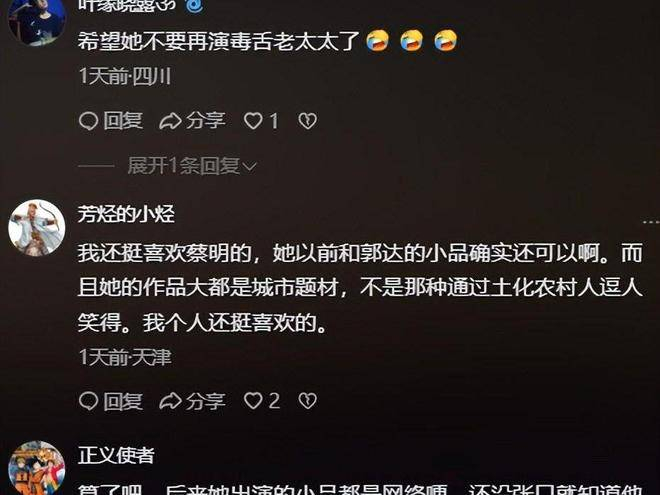Open username 正义使者
This screenshot has width=660, height=495.
tap(117, 455)
